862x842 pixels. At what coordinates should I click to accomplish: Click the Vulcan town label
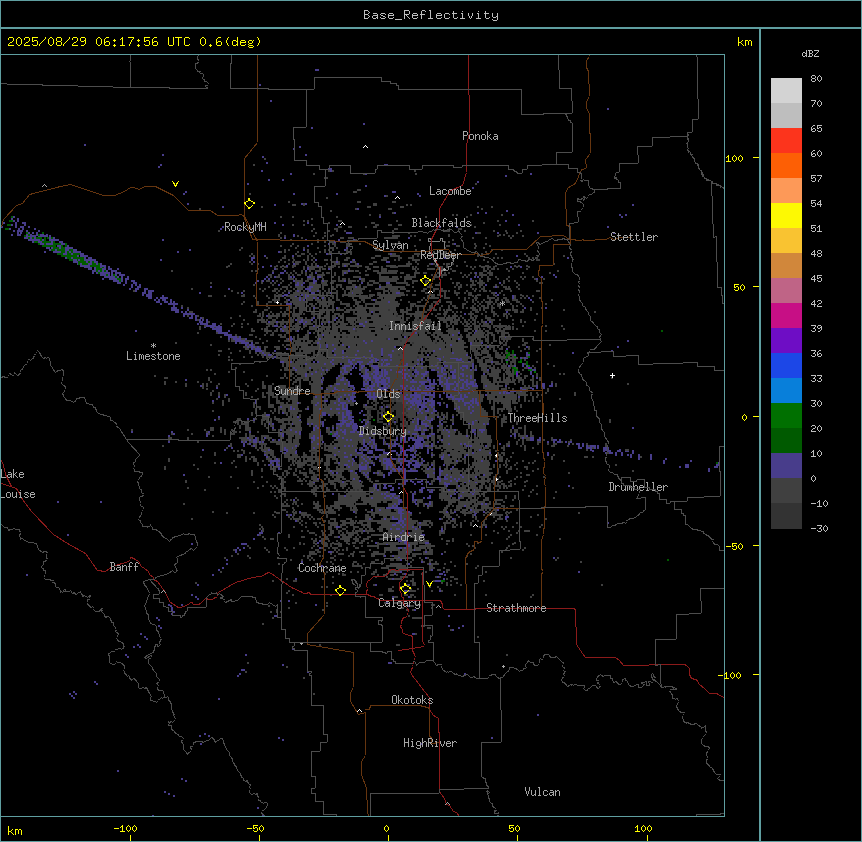click(542, 792)
